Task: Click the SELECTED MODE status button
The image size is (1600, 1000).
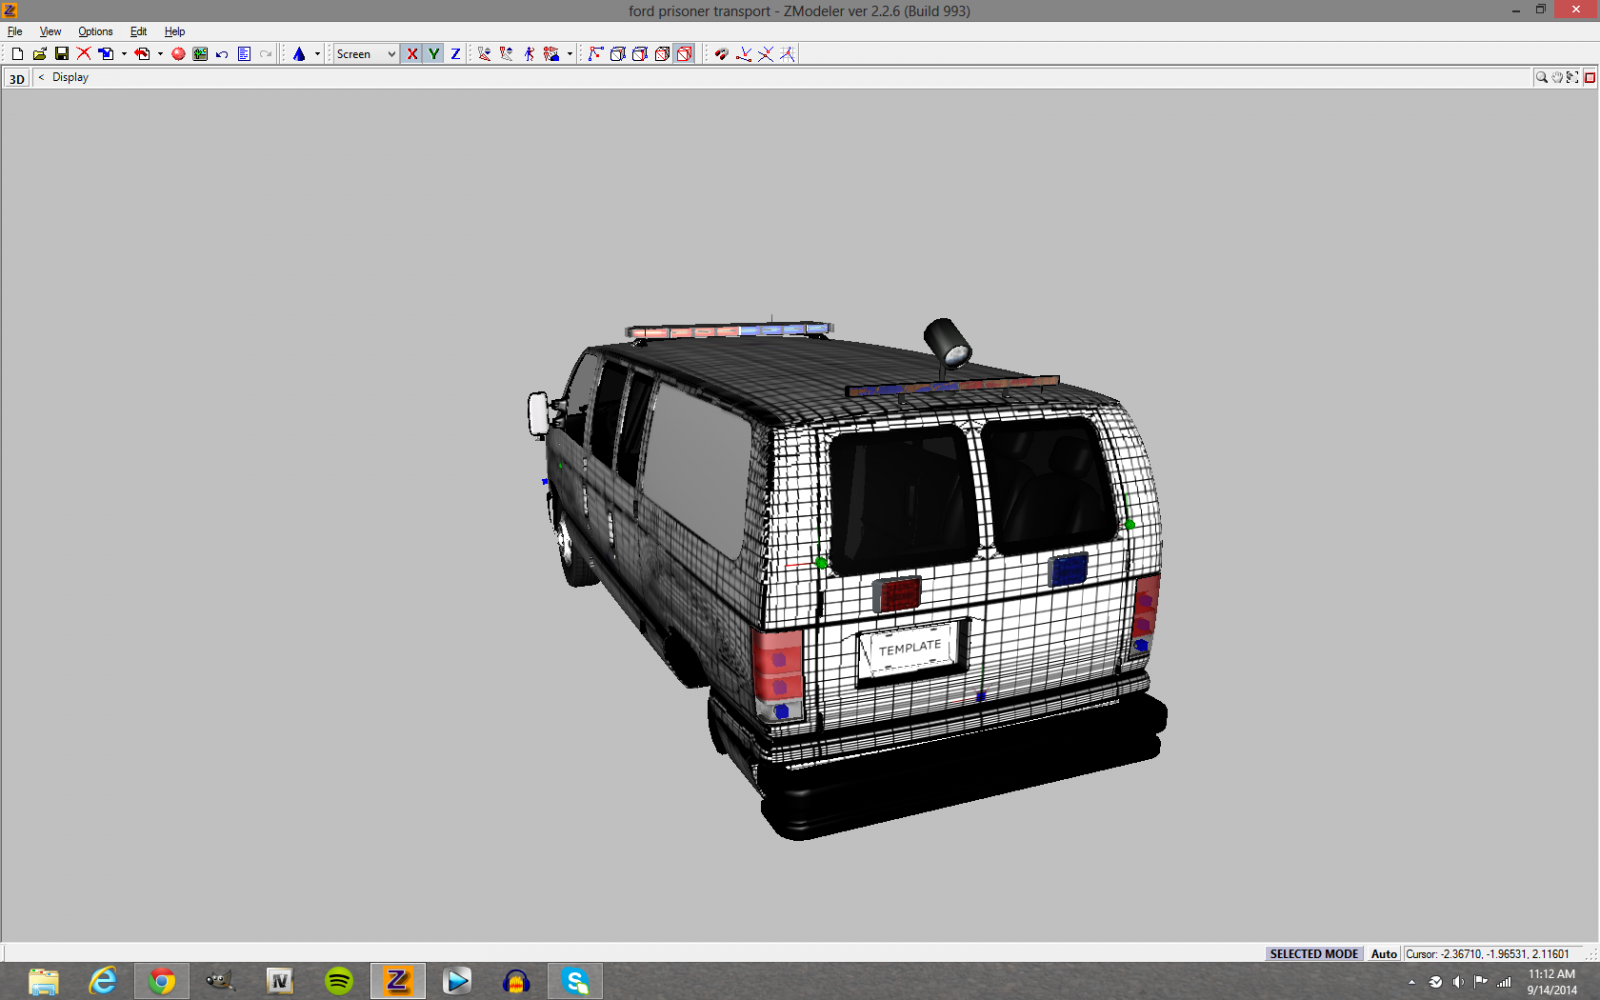Action: pyautogui.click(x=1313, y=954)
